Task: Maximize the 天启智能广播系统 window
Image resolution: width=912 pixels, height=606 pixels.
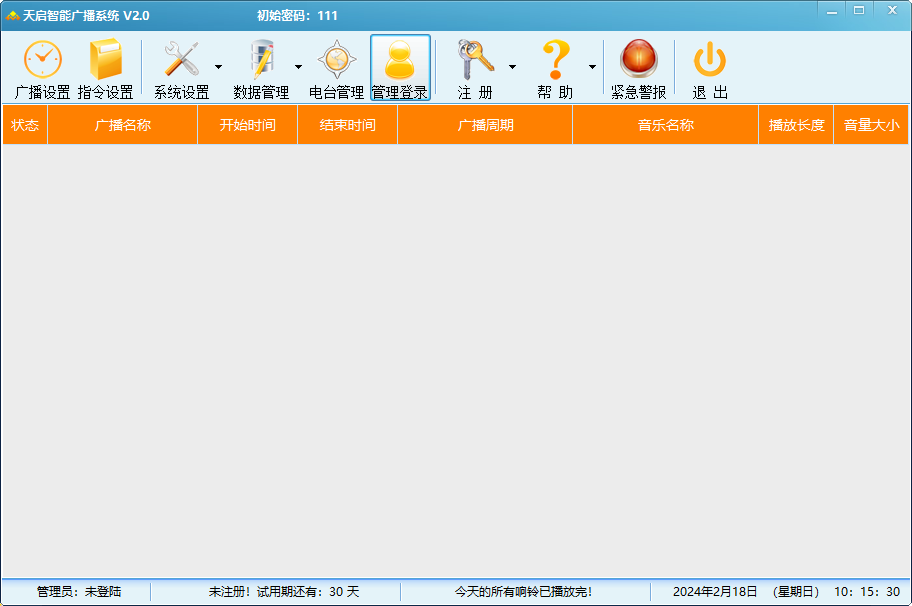Action: click(x=859, y=10)
